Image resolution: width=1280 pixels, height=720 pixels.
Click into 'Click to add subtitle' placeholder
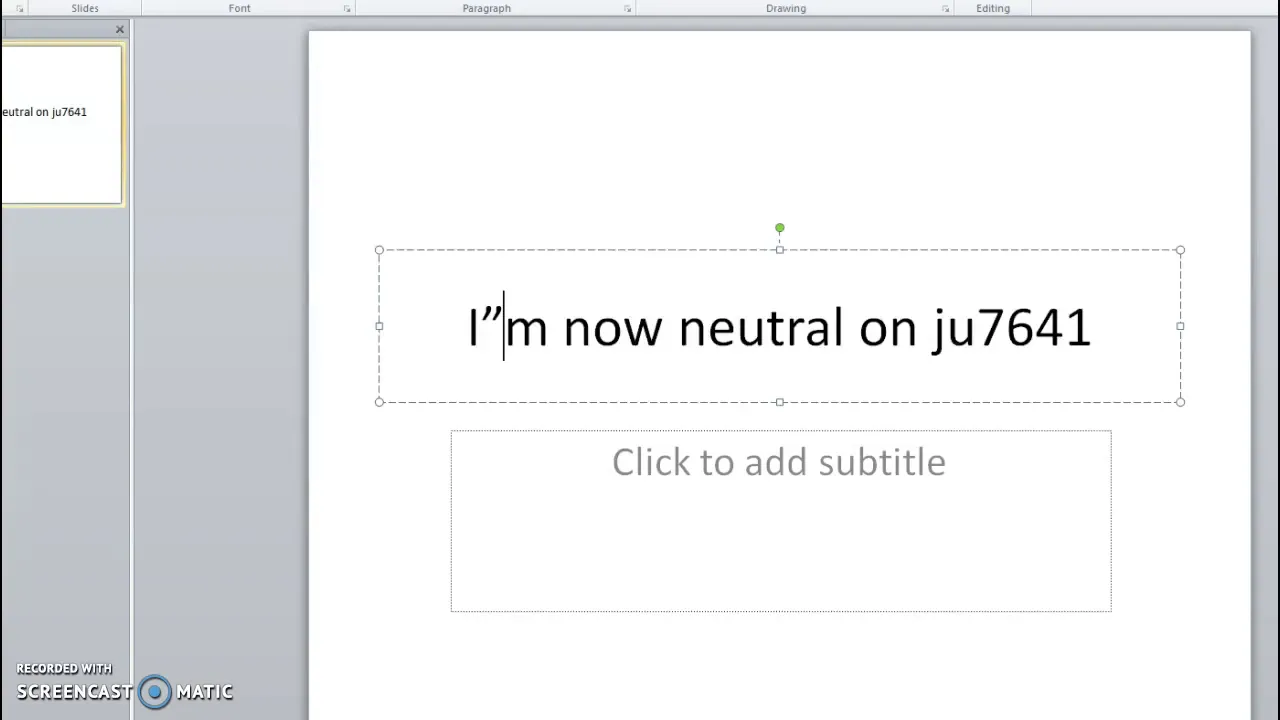(x=780, y=521)
